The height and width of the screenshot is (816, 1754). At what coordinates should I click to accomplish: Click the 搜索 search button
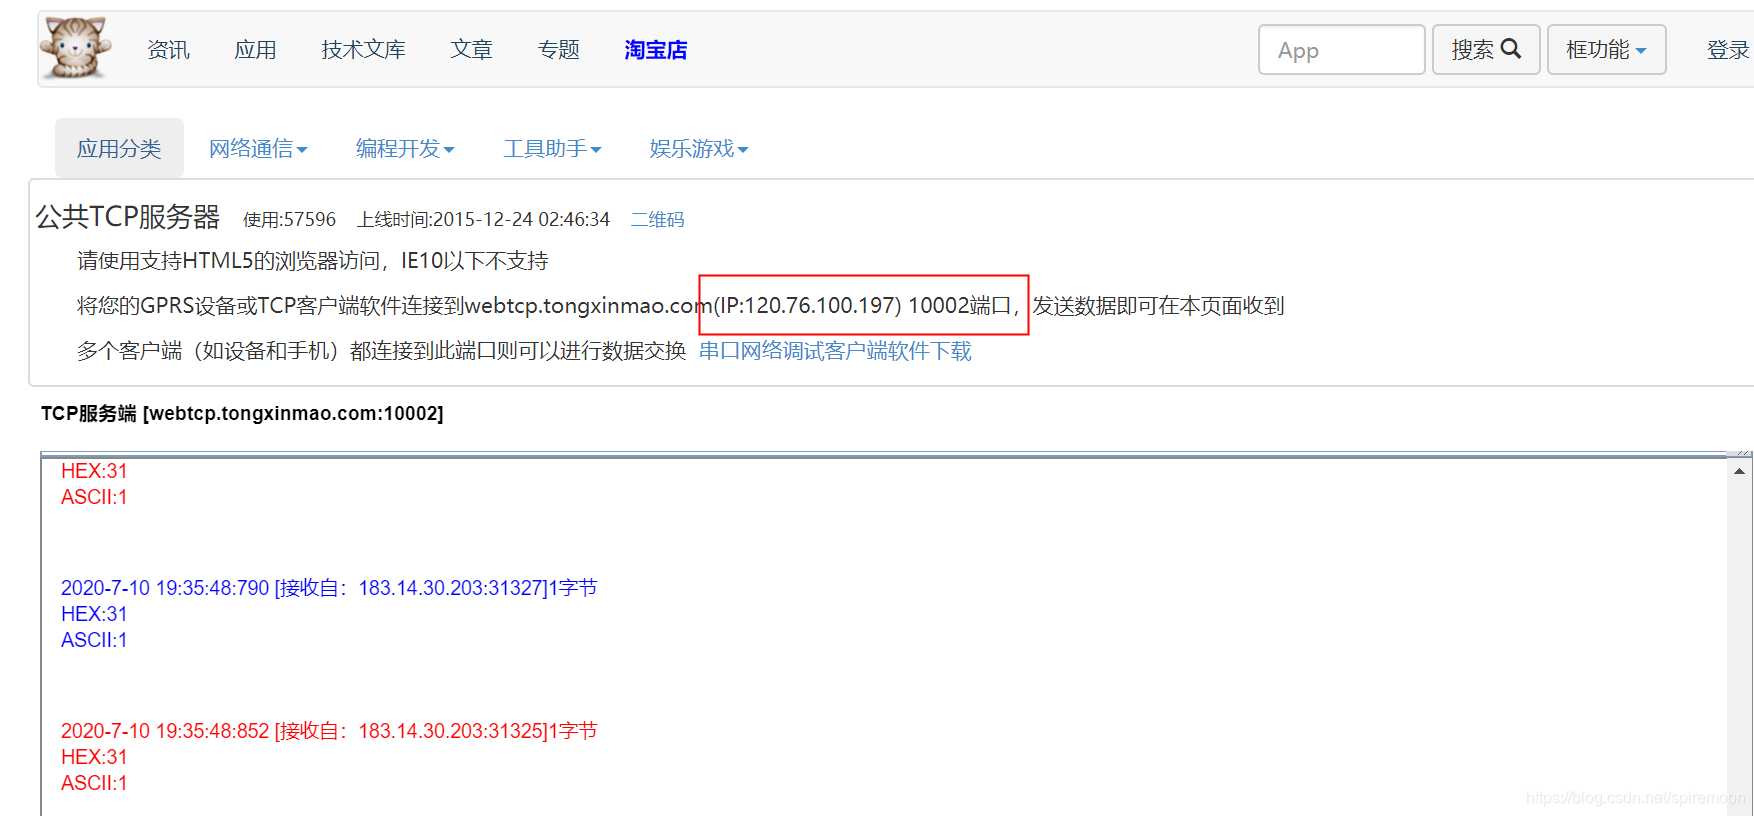tap(1486, 50)
